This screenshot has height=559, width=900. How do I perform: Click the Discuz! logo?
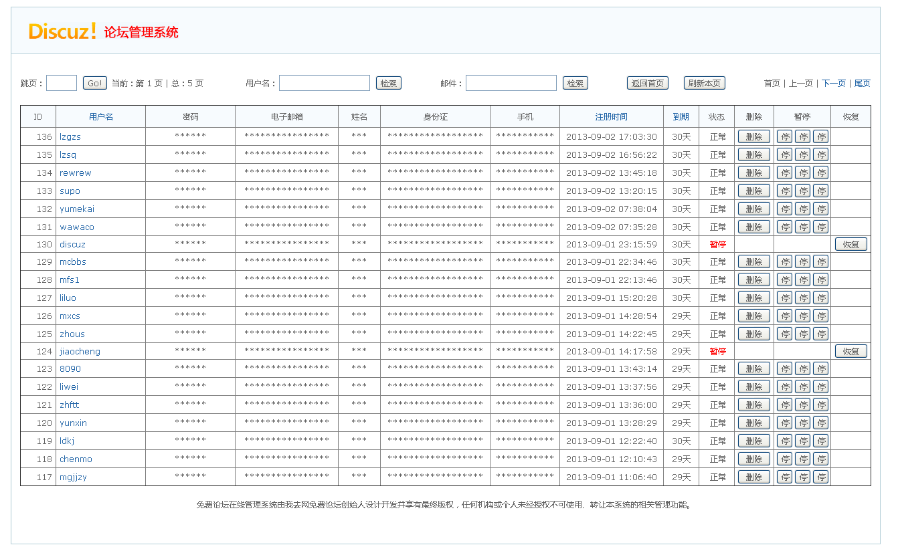[62, 31]
